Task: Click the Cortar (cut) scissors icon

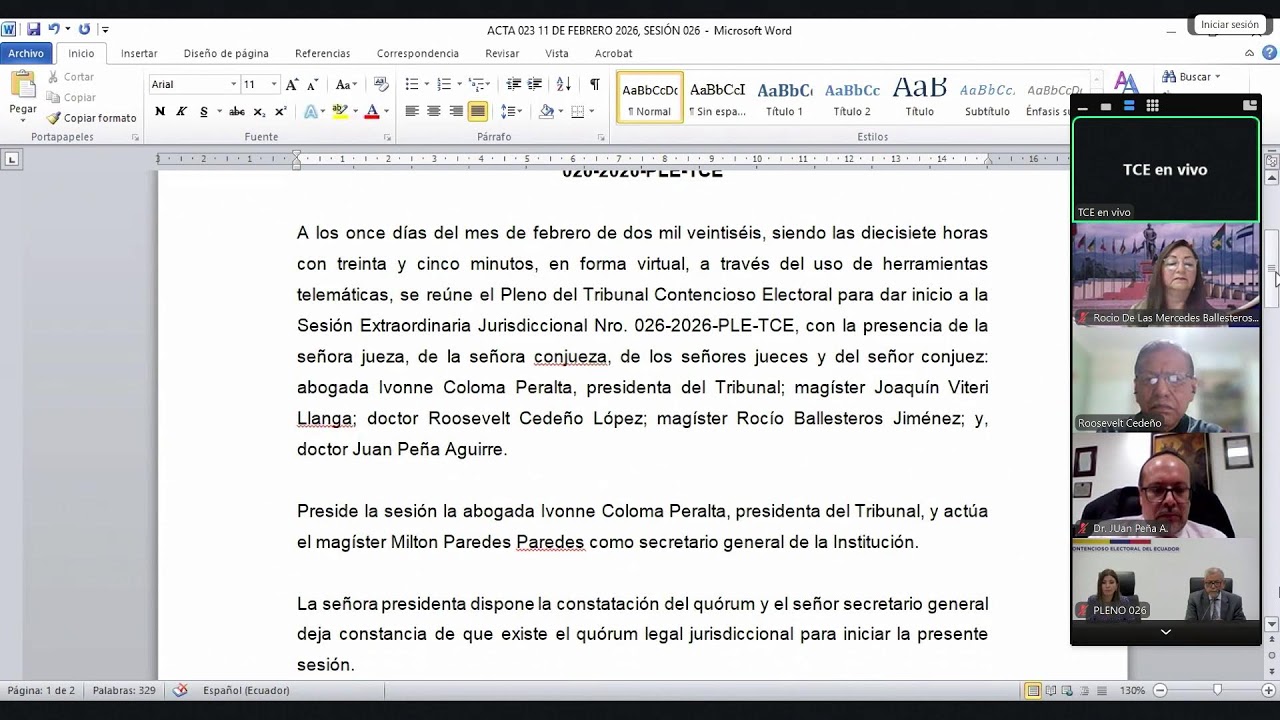Action: (x=53, y=77)
